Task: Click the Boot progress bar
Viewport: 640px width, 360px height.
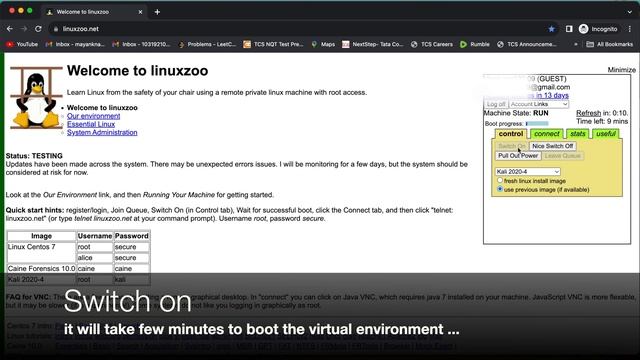Action: (x=537, y=124)
